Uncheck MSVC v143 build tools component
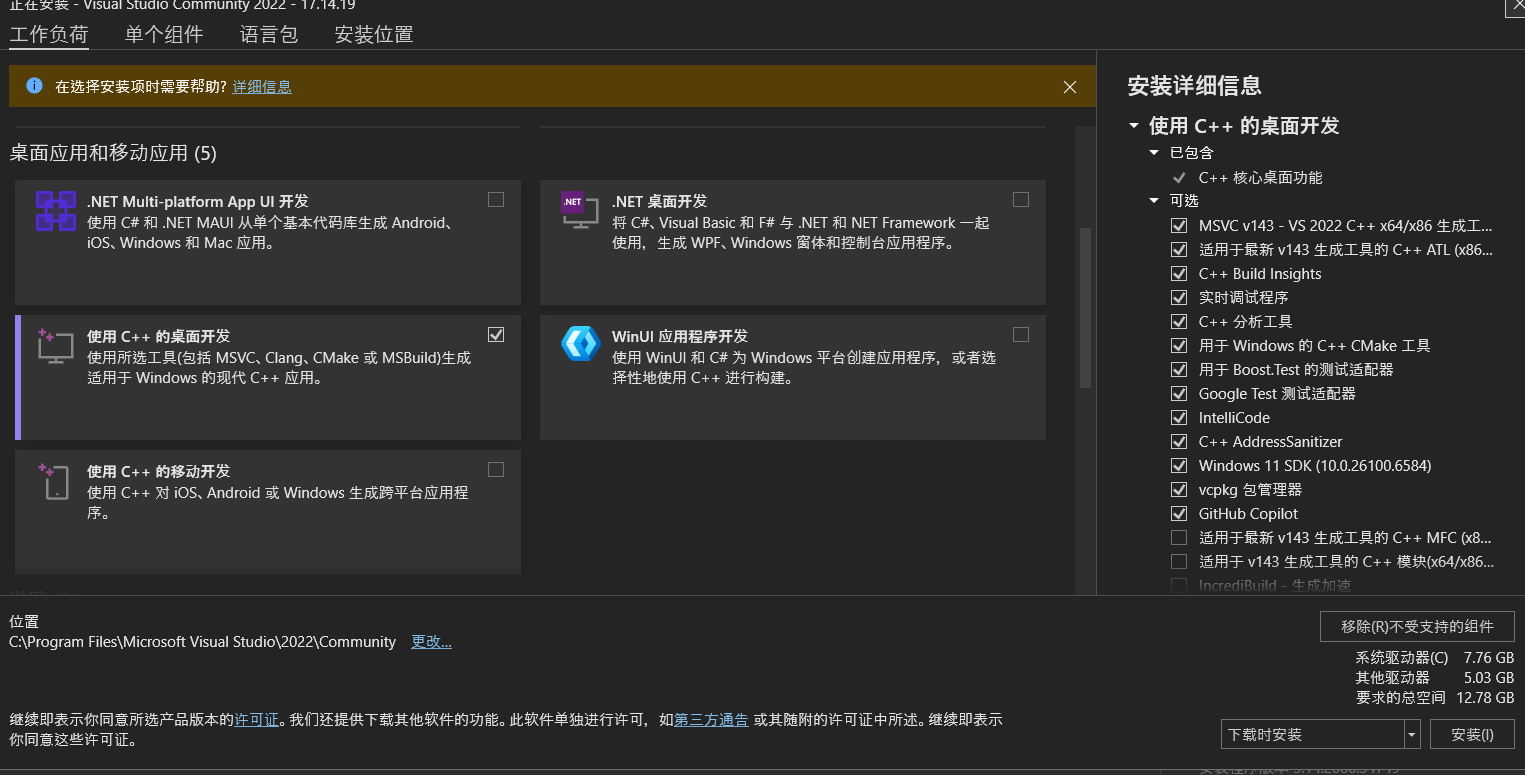This screenshot has width=1525, height=775. point(1179,226)
